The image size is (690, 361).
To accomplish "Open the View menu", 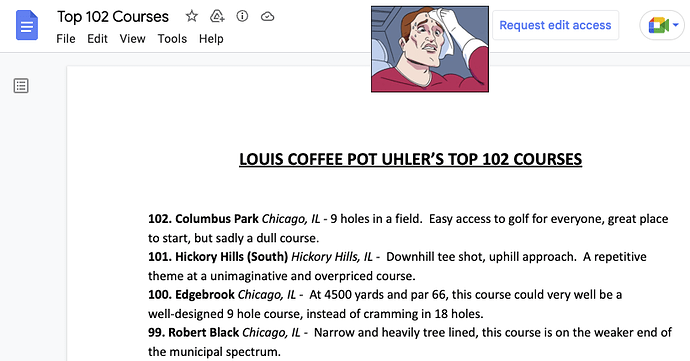I will point(132,39).
